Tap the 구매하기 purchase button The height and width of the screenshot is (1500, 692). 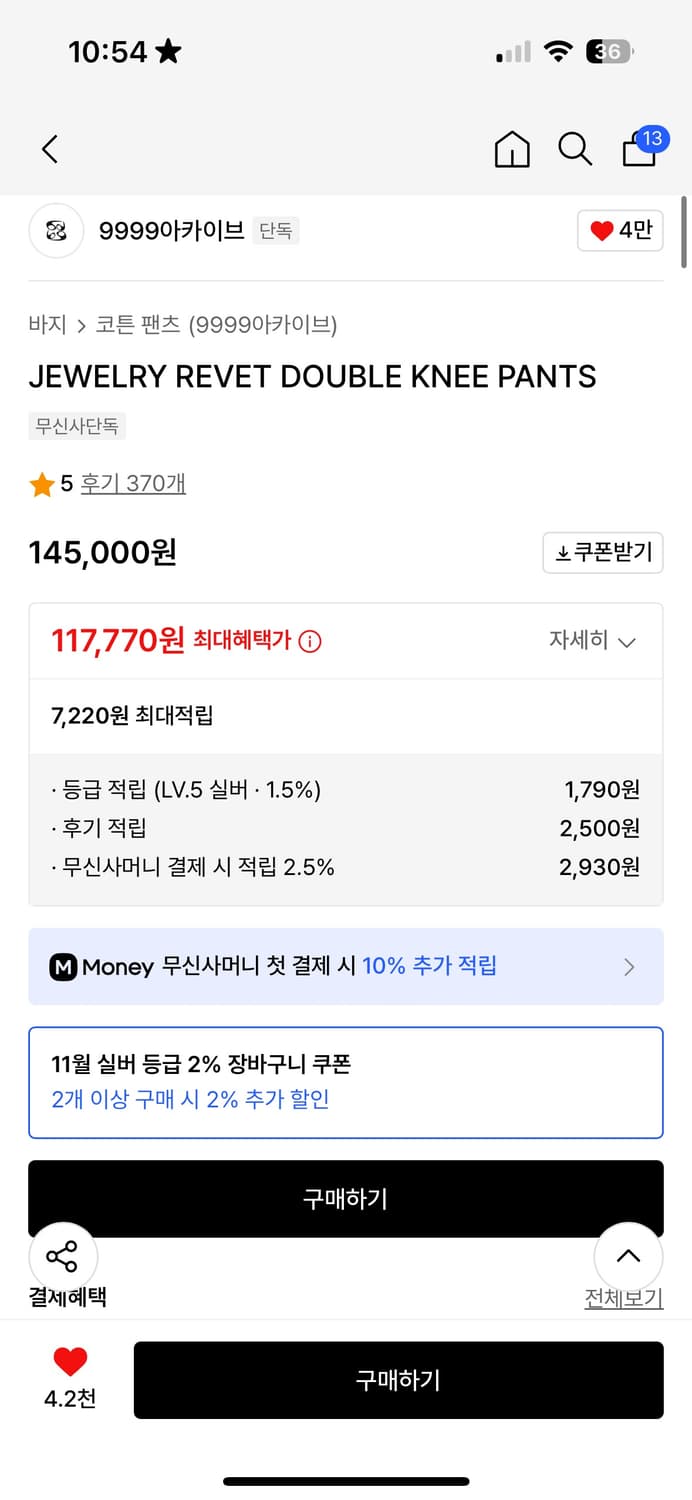pos(398,1380)
